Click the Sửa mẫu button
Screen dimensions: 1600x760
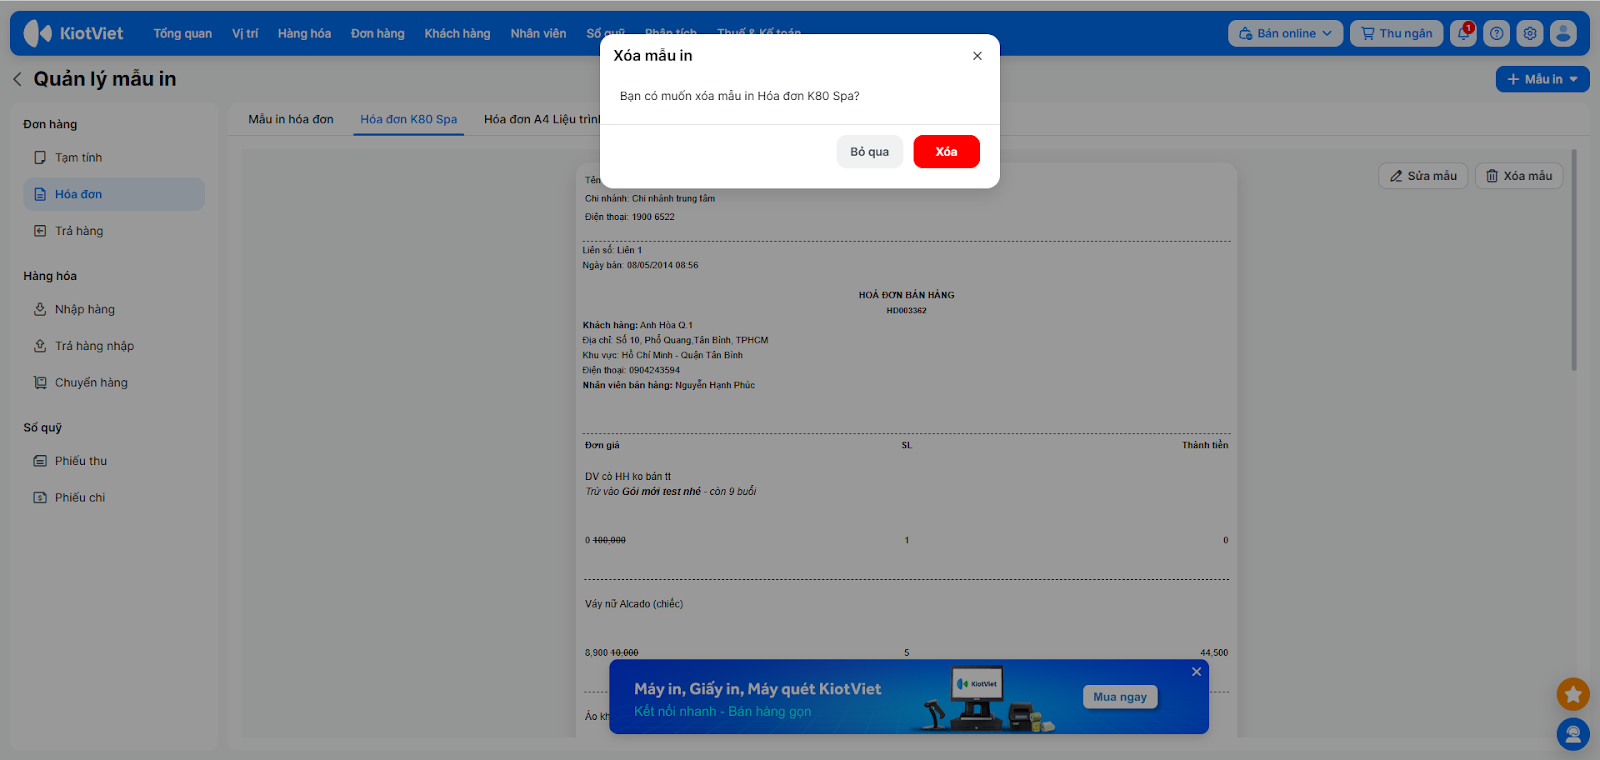(1423, 176)
